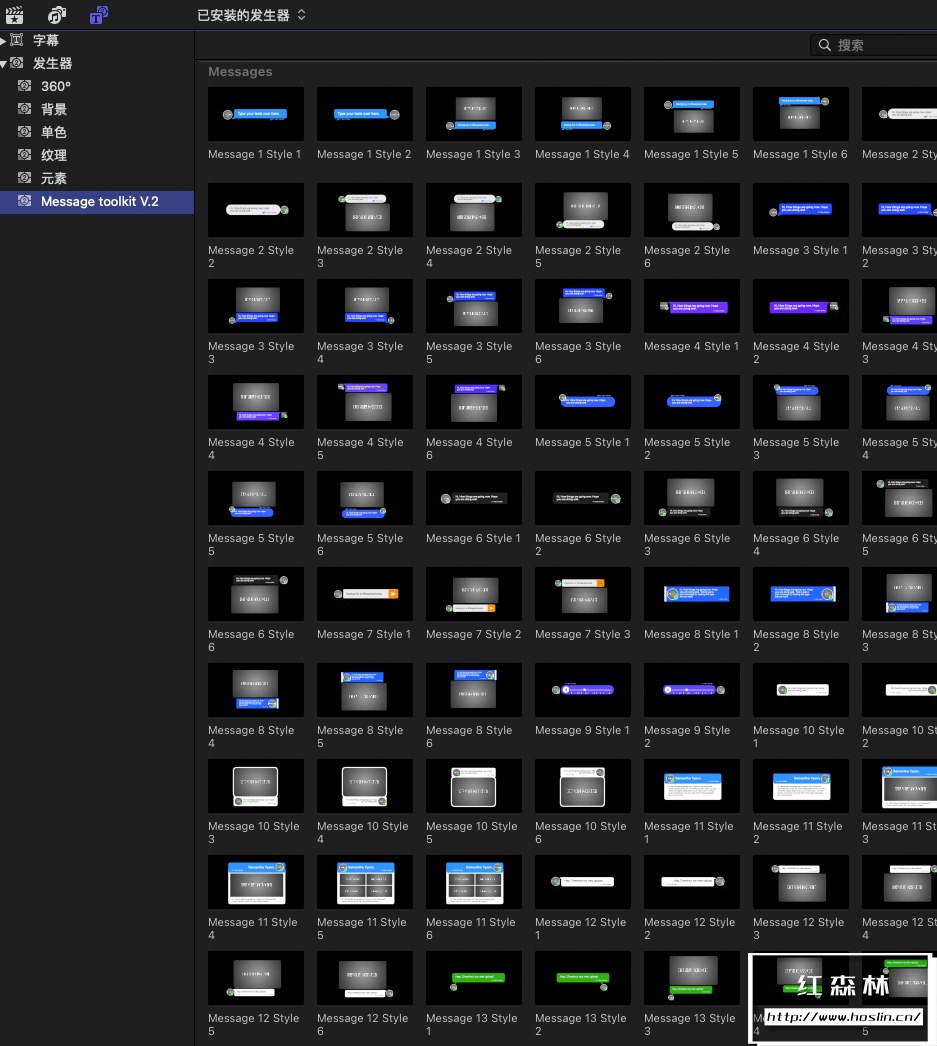The width and height of the screenshot is (937, 1046).
Task: Click the Message 6 Style 3 label
Action: coord(687,544)
